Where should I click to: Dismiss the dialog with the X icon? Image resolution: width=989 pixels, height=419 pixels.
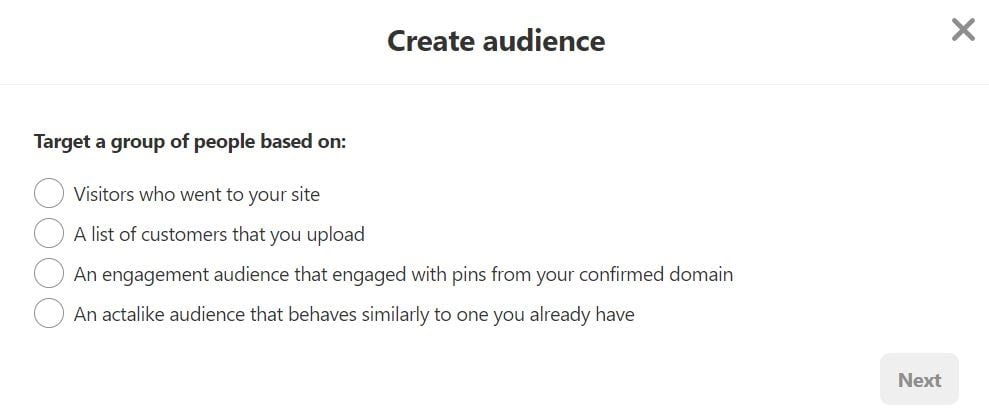[x=962, y=30]
